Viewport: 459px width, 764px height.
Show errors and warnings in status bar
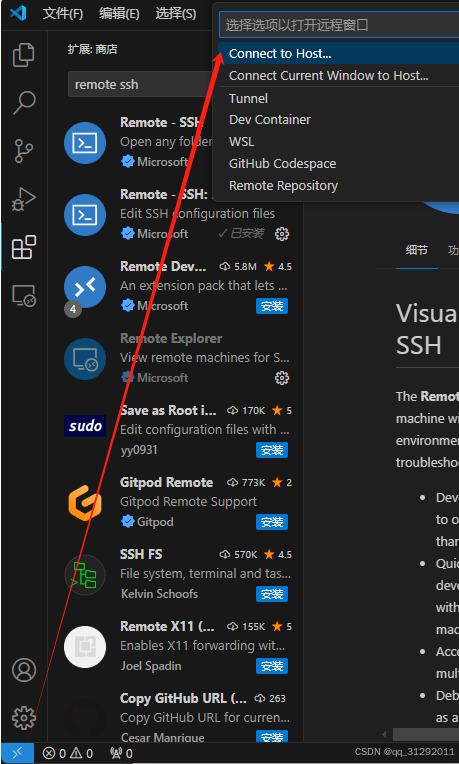click(68, 754)
